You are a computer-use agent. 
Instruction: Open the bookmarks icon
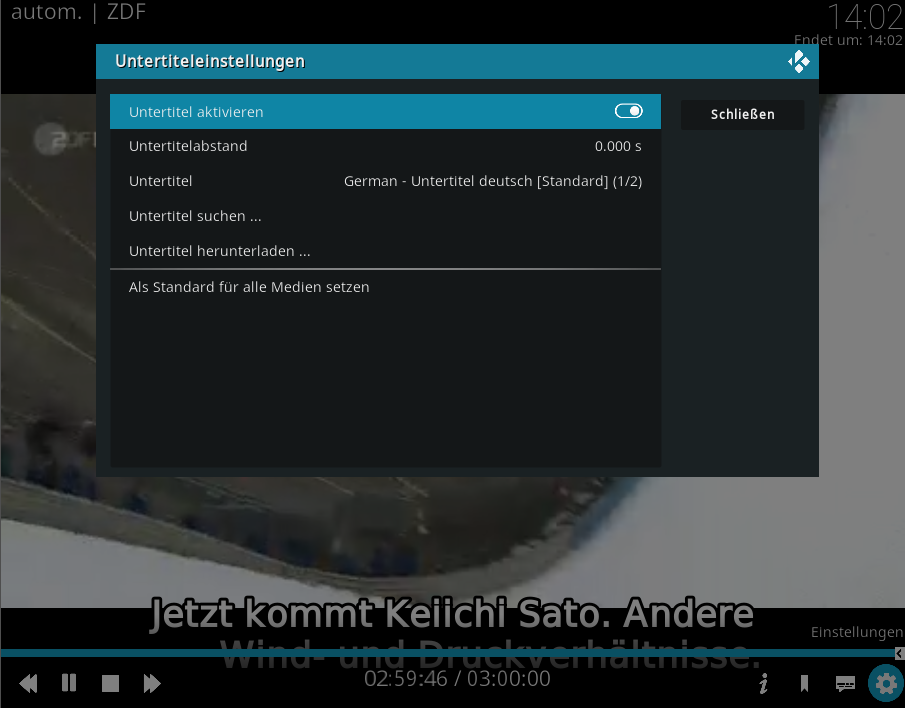coord(805,684)
